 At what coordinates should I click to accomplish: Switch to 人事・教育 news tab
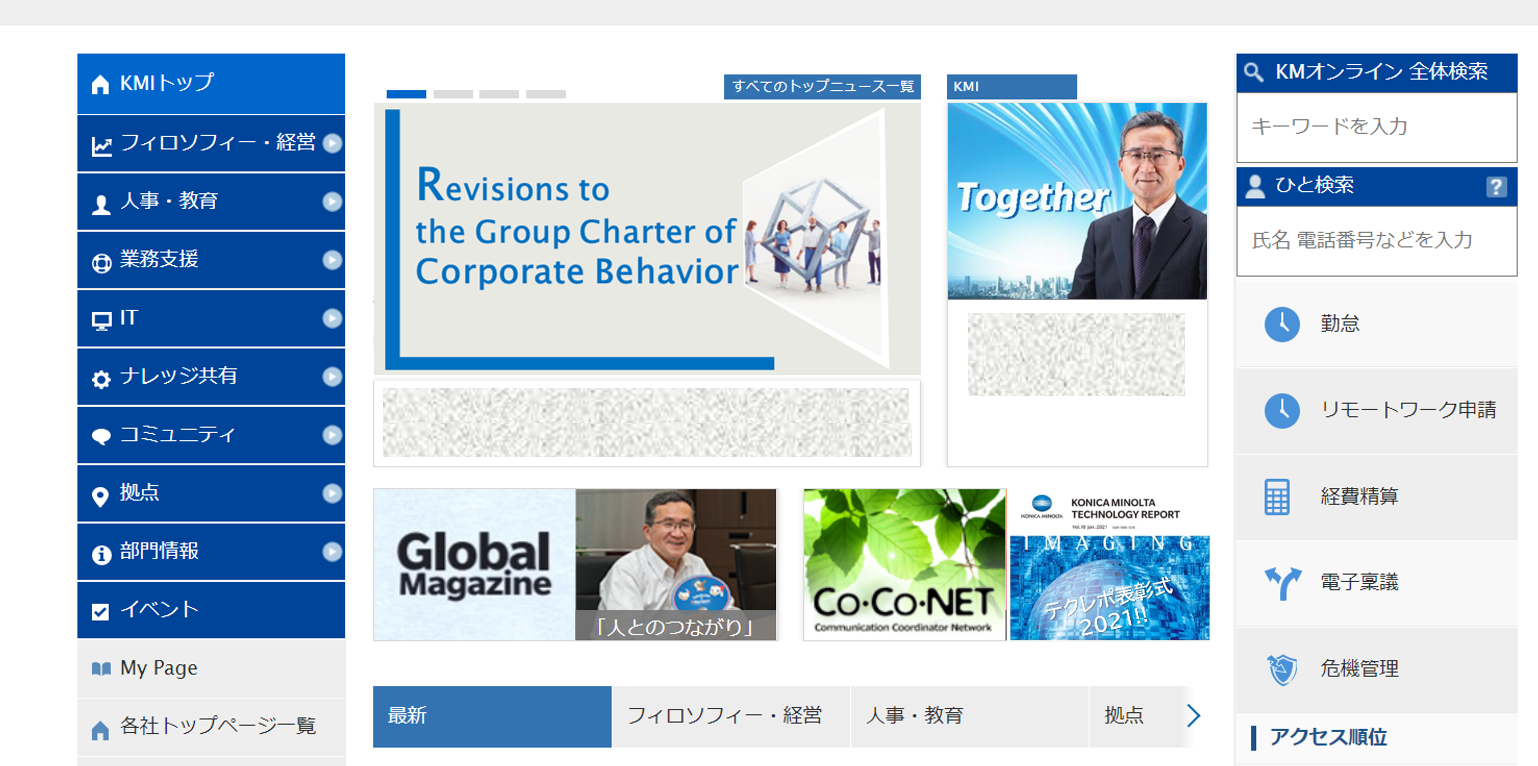(970, 716)
